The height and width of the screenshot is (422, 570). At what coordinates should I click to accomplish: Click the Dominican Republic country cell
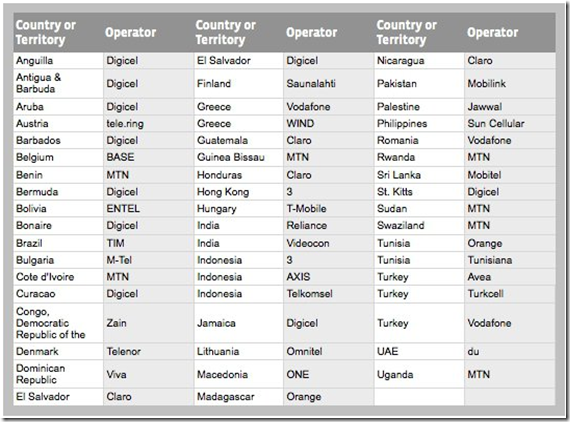coord(58,374)
